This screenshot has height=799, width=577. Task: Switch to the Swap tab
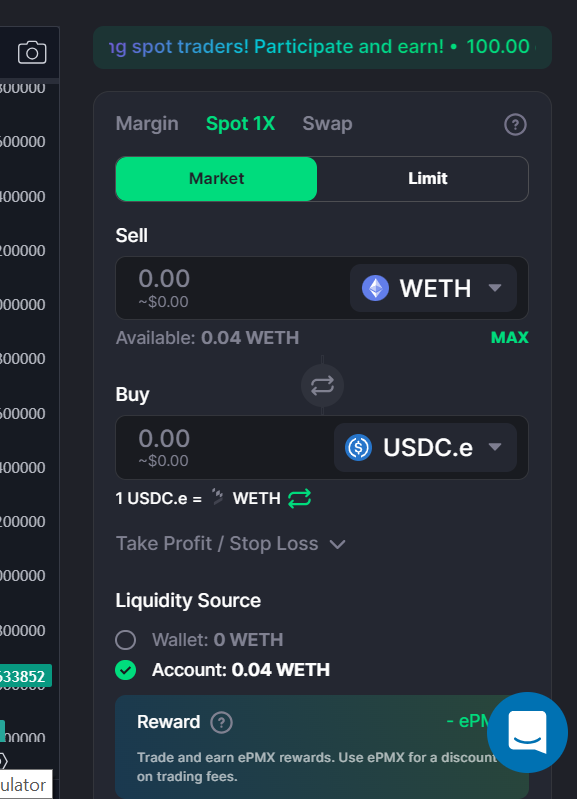[x=327, y=124]
